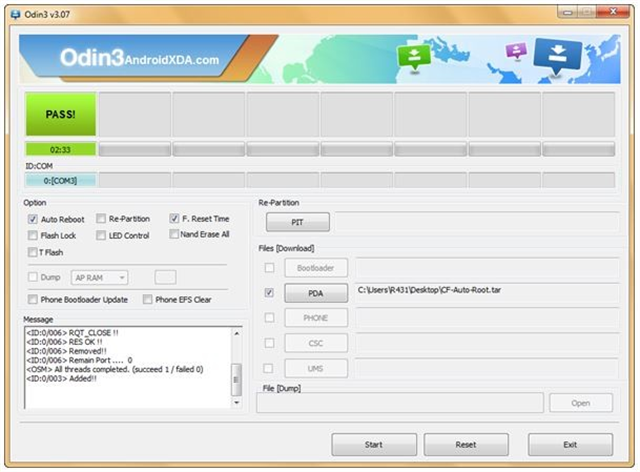Check the UMS file checkbox
640x472 pixels.
(269, 368)
